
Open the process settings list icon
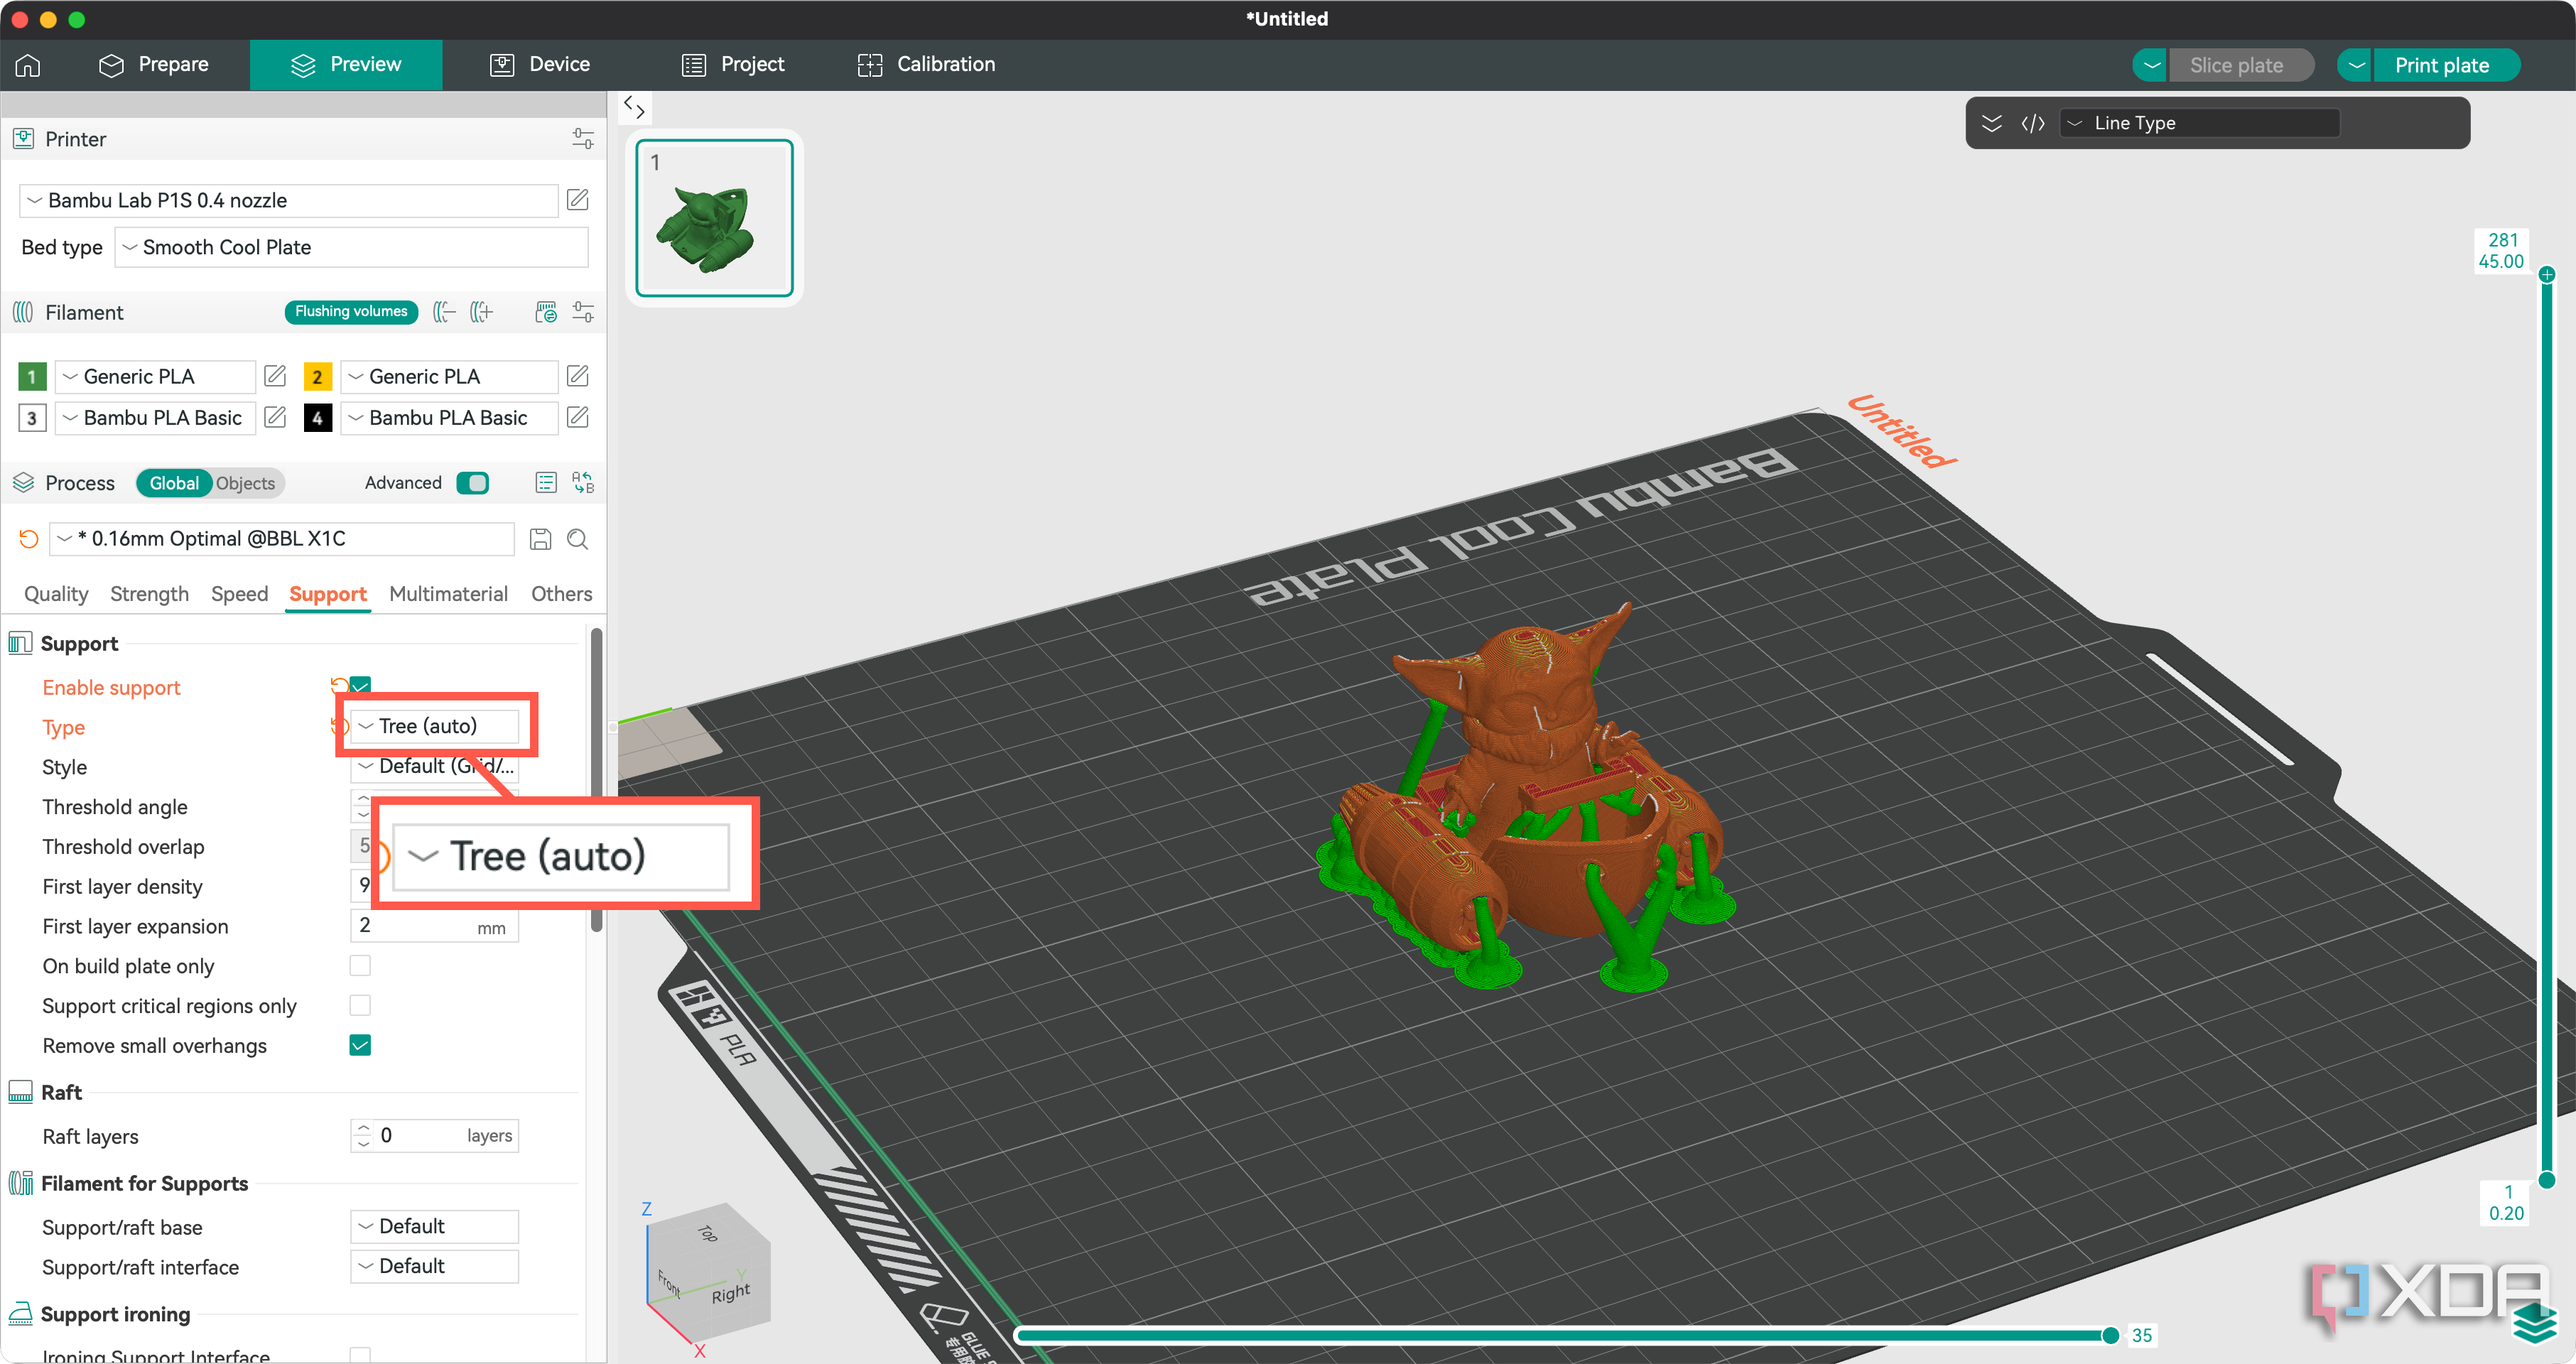(x=545, y=483)
